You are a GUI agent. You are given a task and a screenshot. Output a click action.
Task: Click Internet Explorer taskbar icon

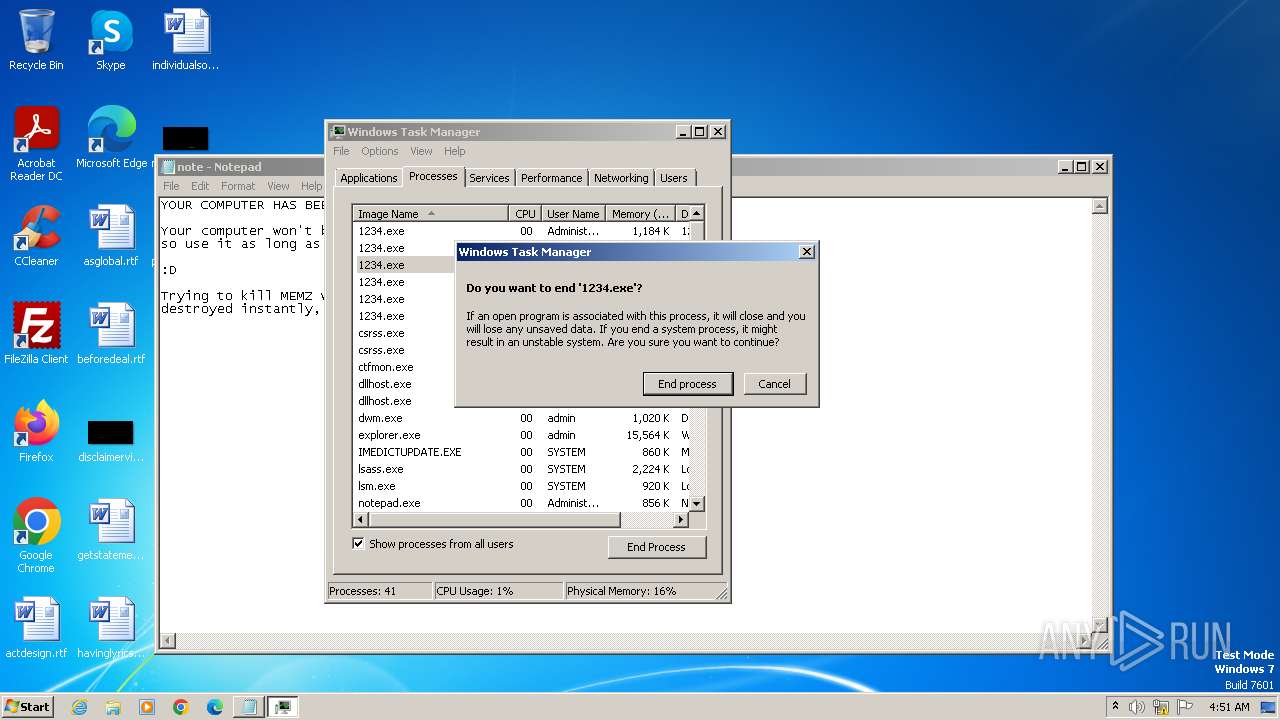point(79,707)
